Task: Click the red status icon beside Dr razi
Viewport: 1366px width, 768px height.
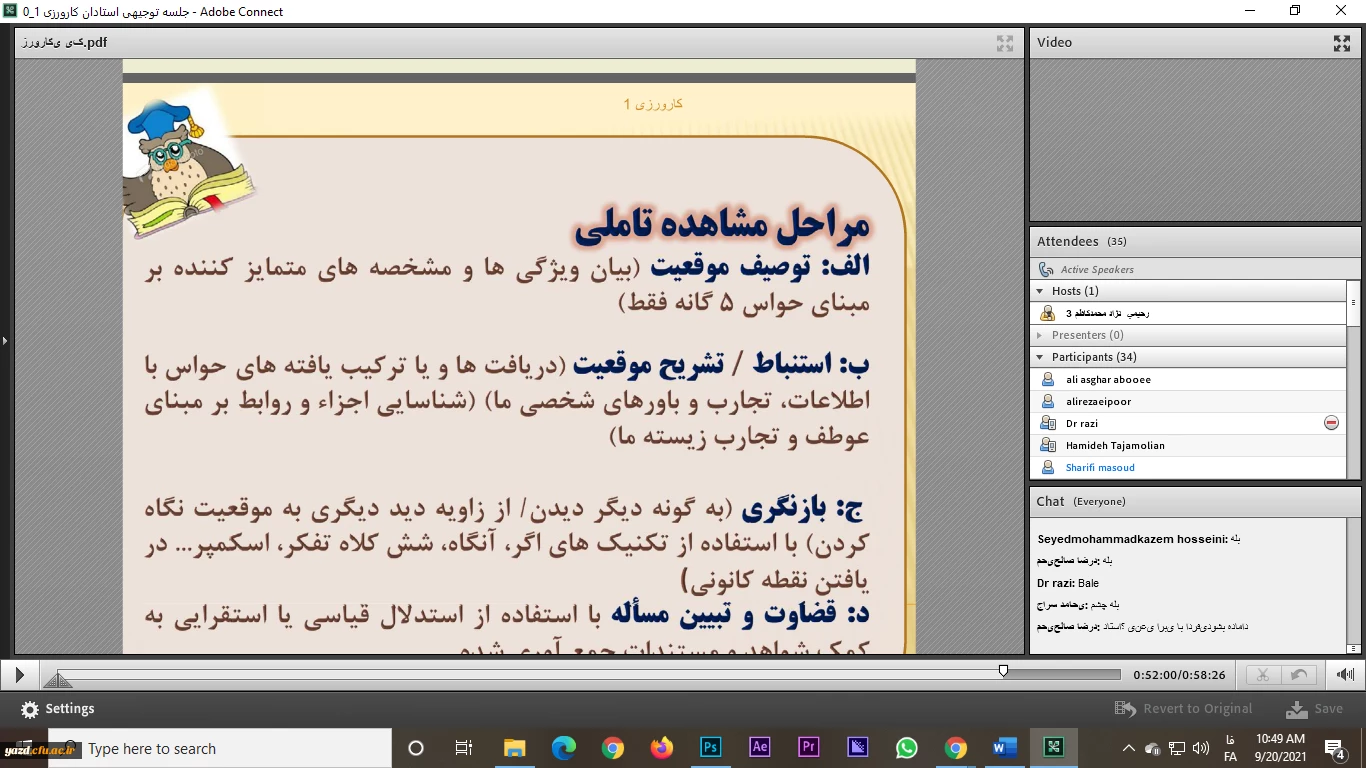Action: point(1331,423)
